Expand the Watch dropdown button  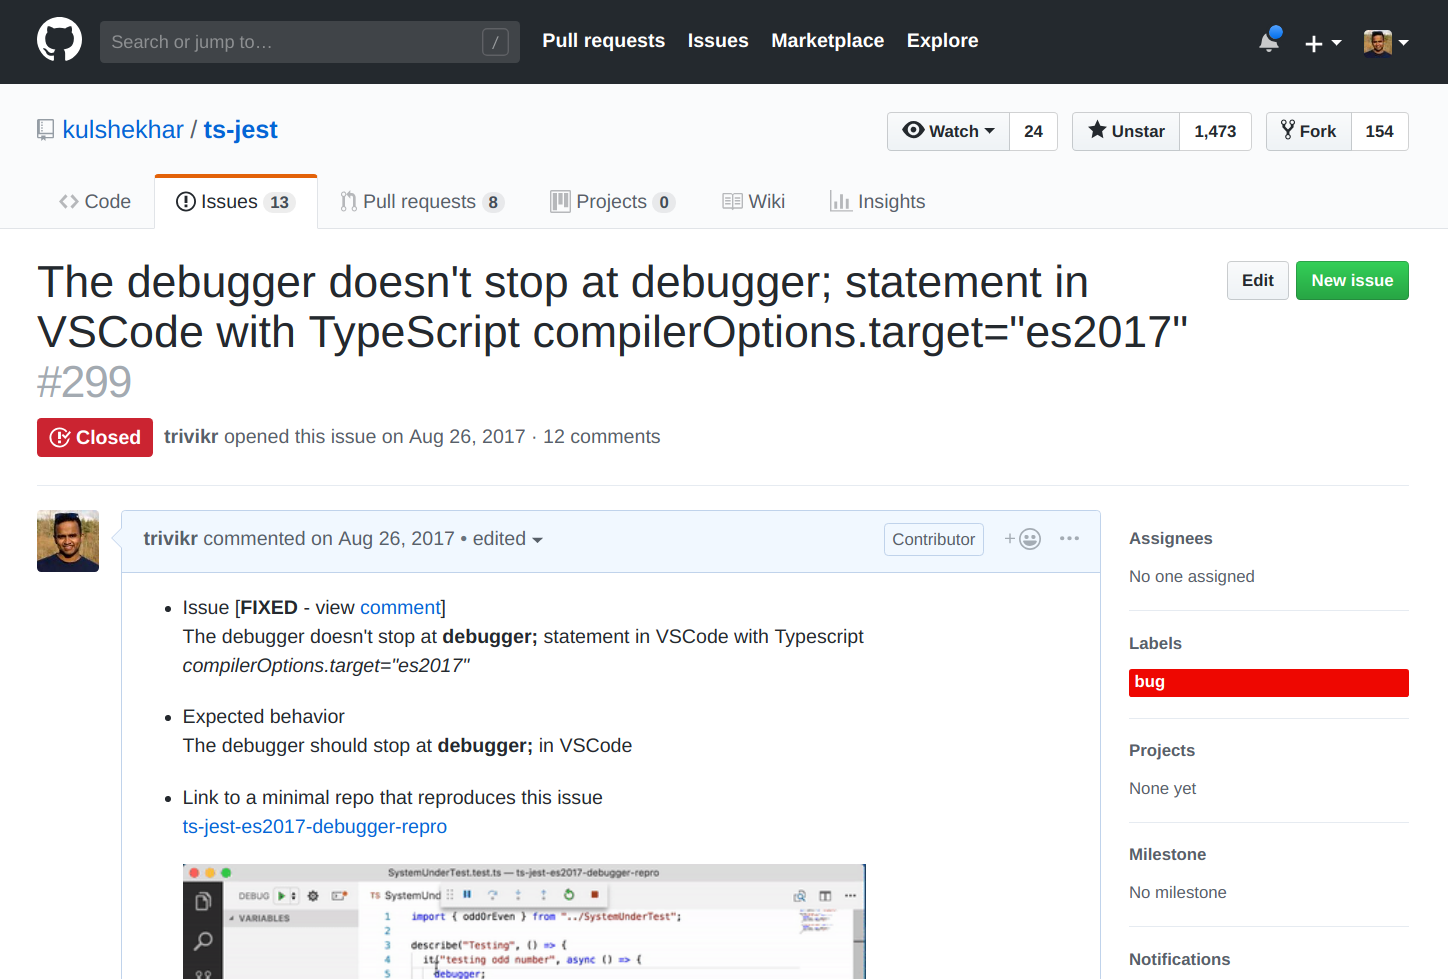[x=948, y=131]
